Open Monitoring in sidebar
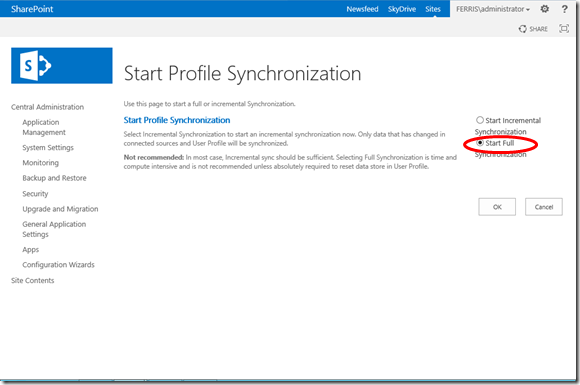Viewport: 580px width, 385px height. 40,163
